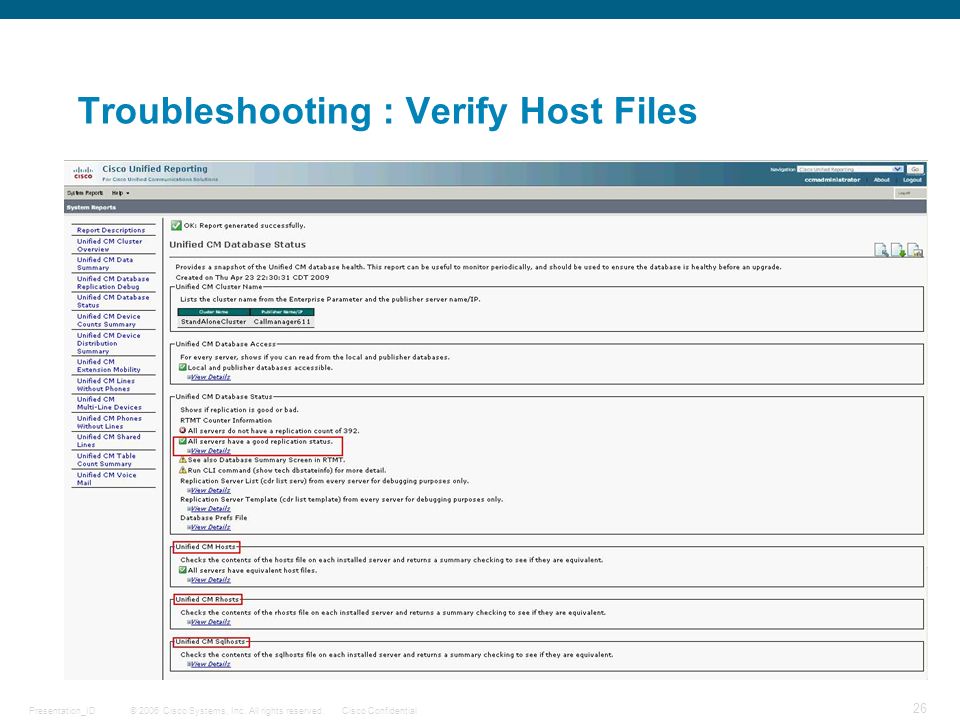
Task: Open Unified CM Lines Without Phones report
Action: coord(105,384)
